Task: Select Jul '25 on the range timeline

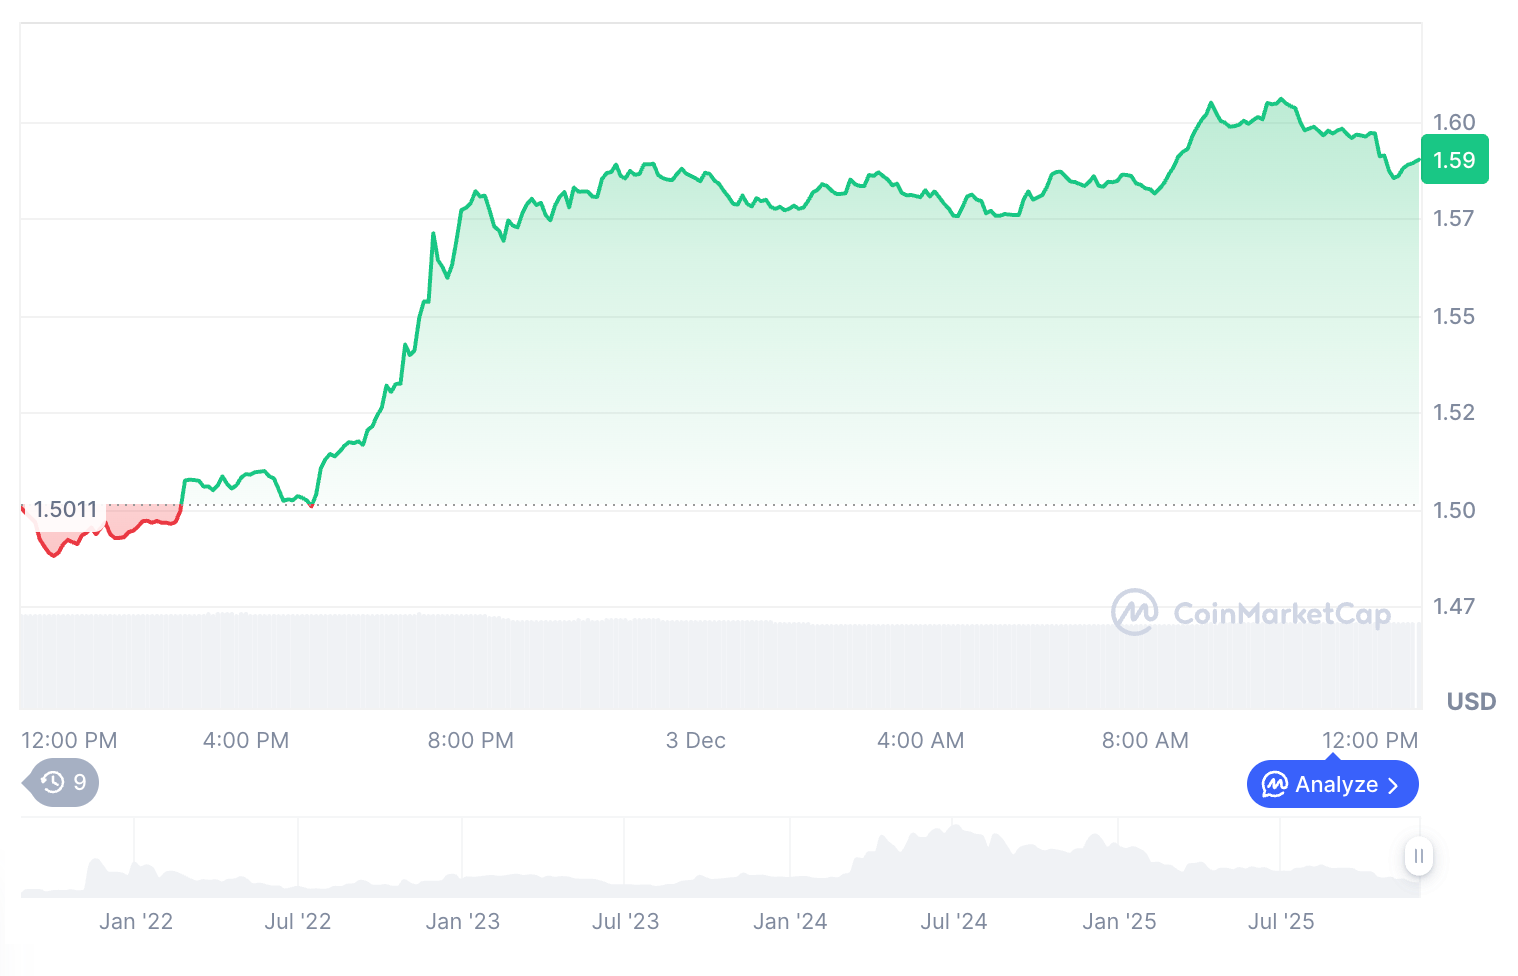Action: click(1281, 922)
